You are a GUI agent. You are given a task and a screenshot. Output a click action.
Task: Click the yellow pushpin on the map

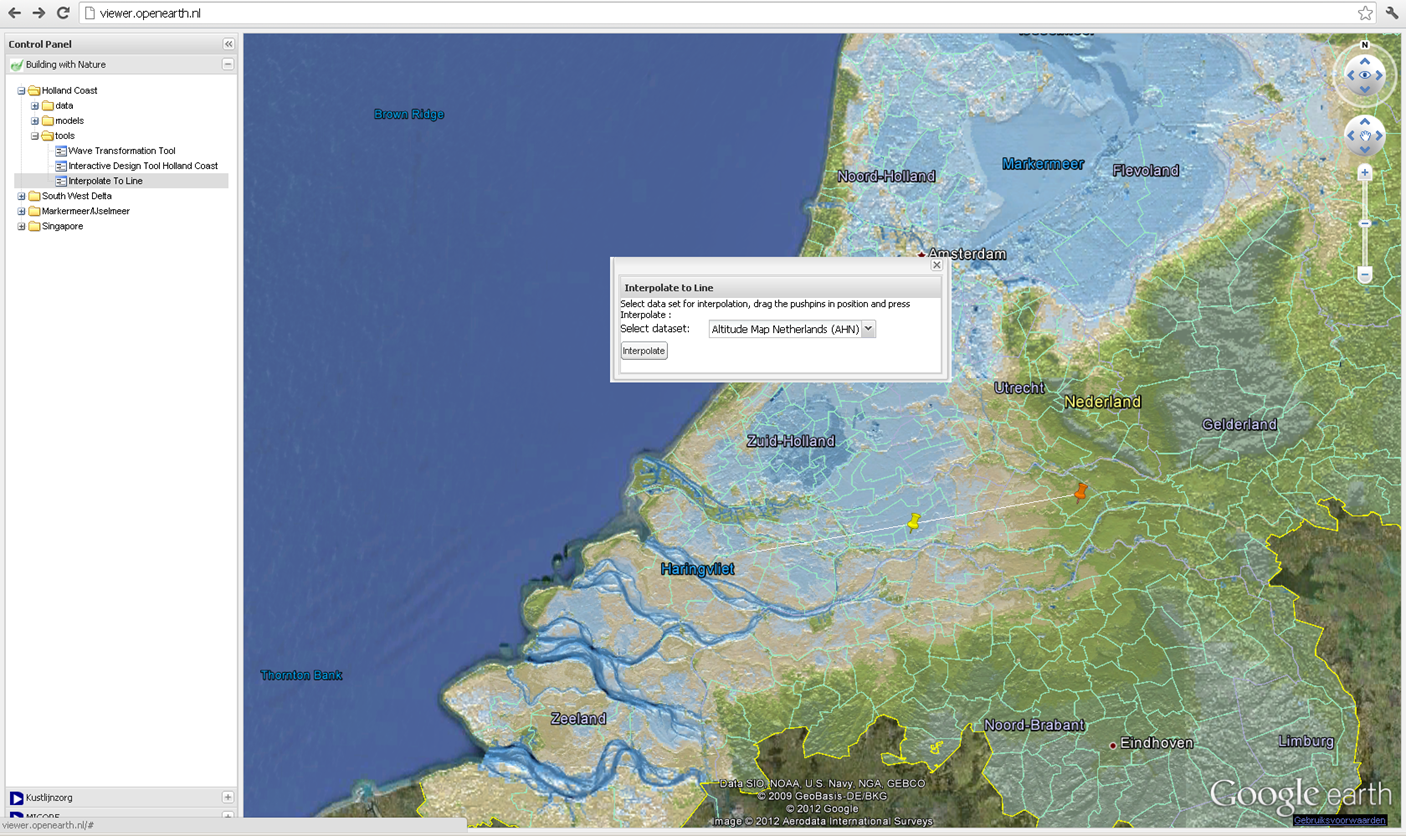click(x=914, y=521)
